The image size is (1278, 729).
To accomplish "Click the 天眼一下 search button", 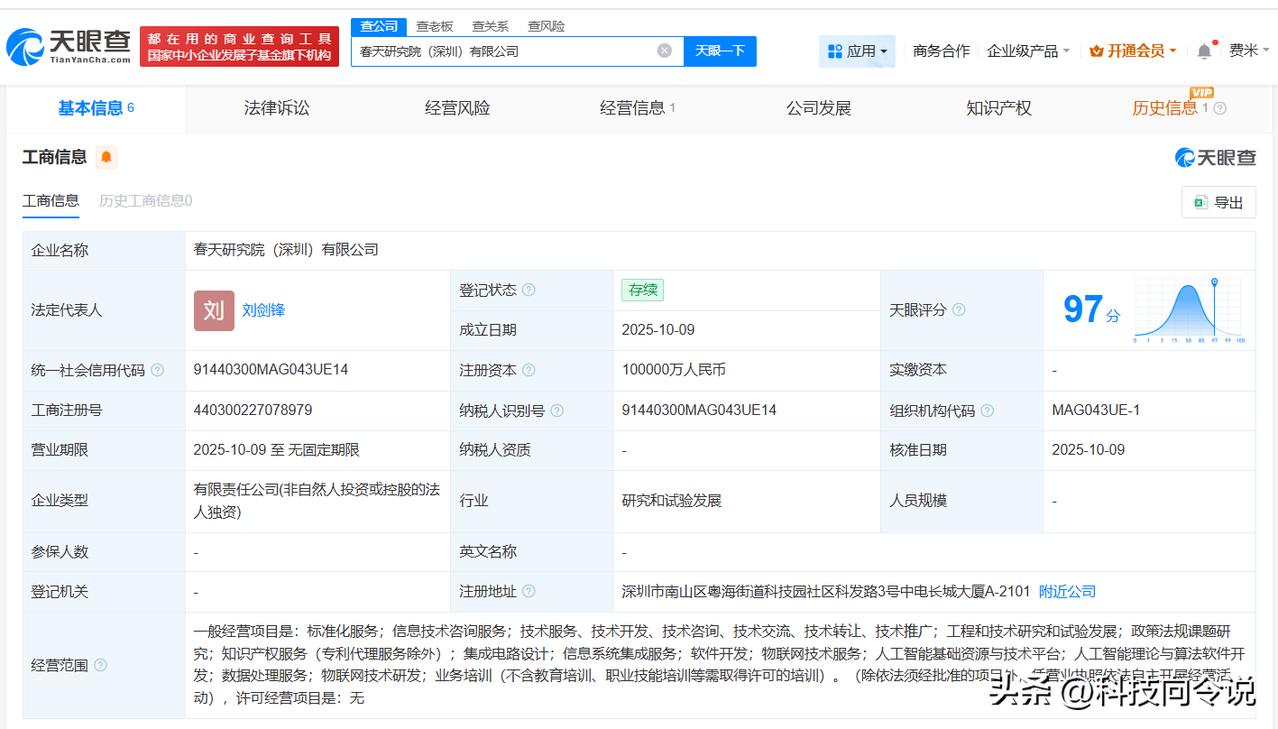I will (719, 51).
